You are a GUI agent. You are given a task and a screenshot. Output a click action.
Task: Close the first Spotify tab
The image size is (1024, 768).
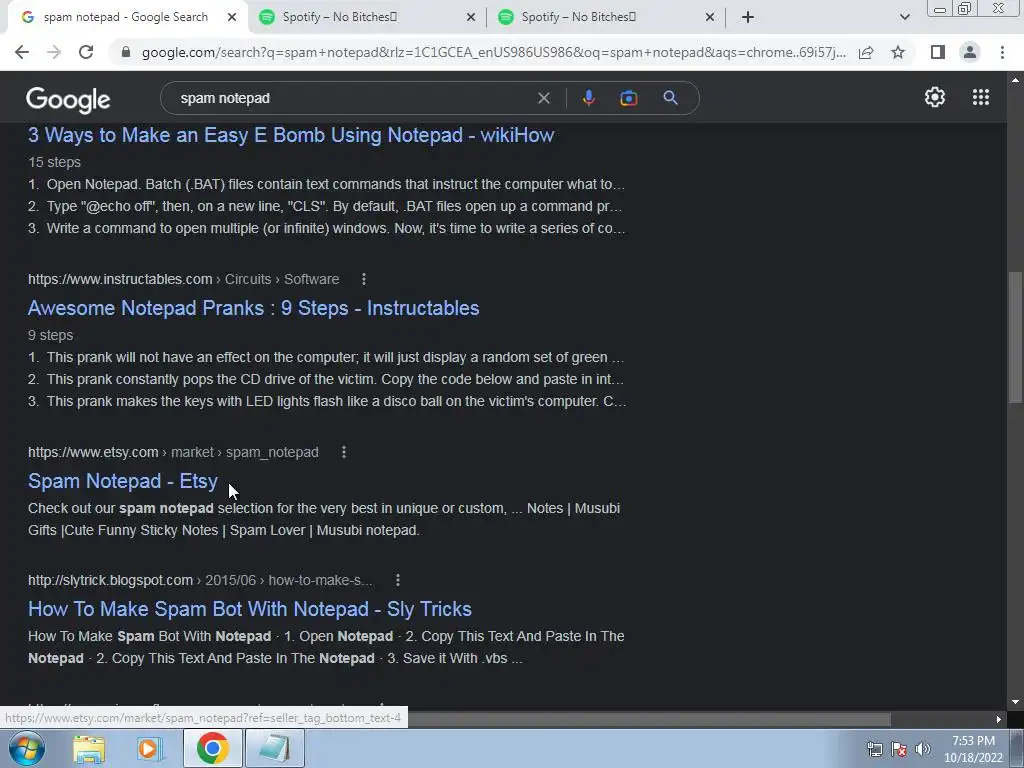point(471,17)
